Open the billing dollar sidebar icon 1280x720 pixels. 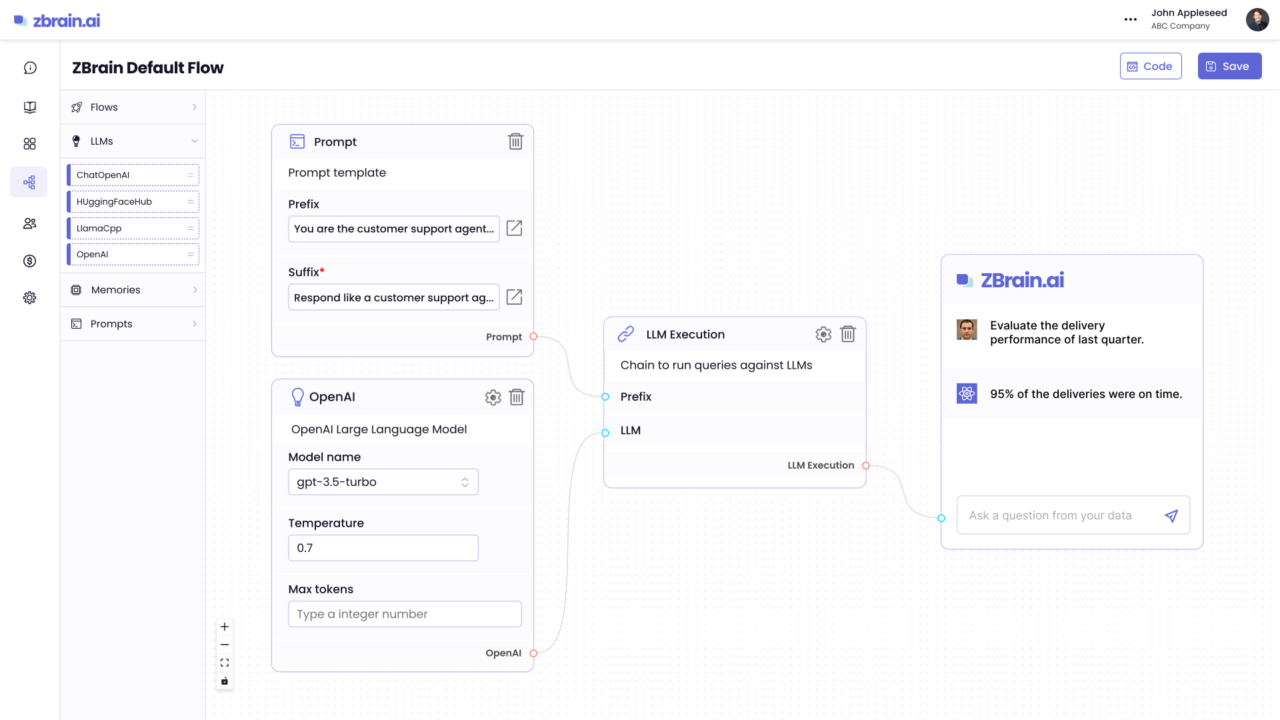[x=29, y=260]
